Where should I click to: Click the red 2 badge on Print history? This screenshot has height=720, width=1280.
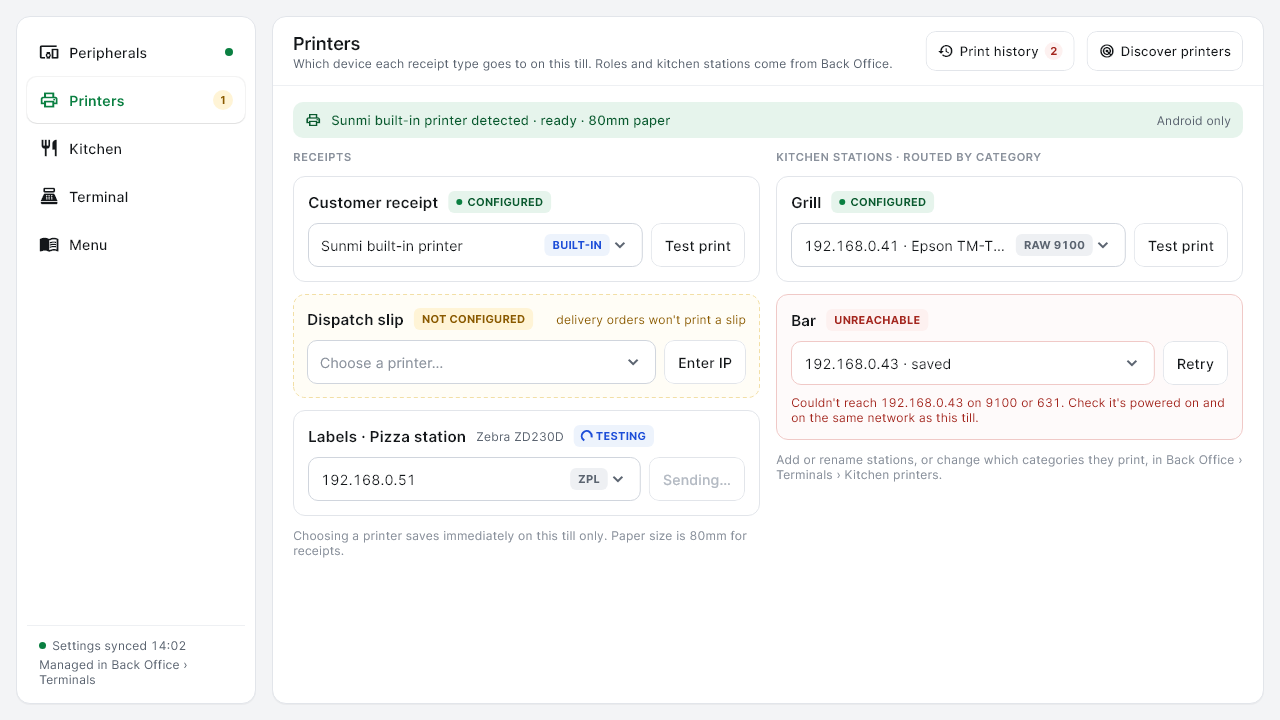[x=1053, y=51]
